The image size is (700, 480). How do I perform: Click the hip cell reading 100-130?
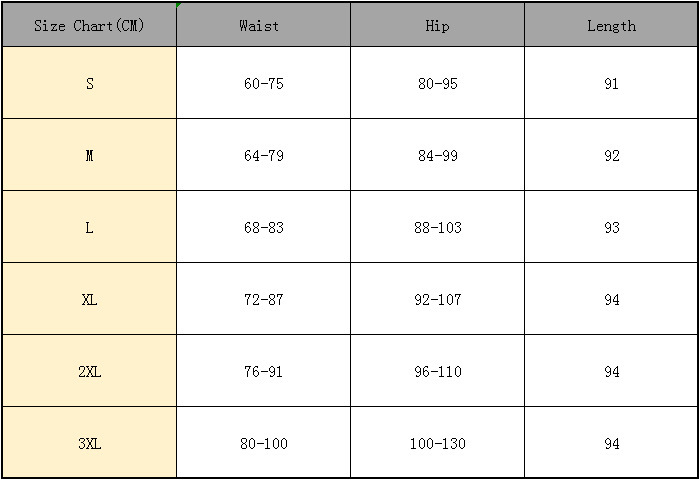pos(437,444)
